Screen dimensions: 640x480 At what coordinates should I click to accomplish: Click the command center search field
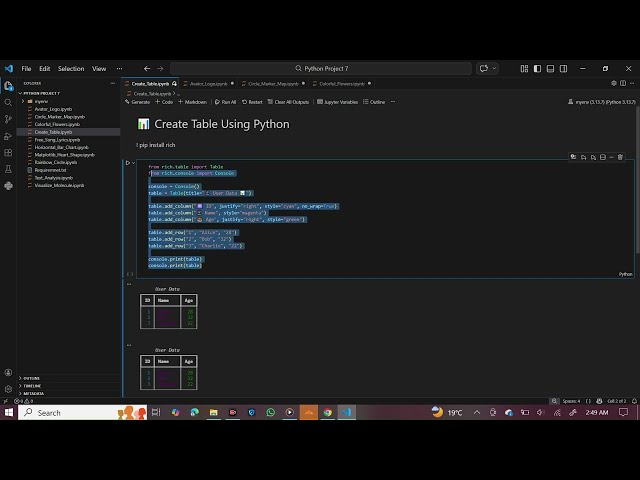tap(321, 69)
